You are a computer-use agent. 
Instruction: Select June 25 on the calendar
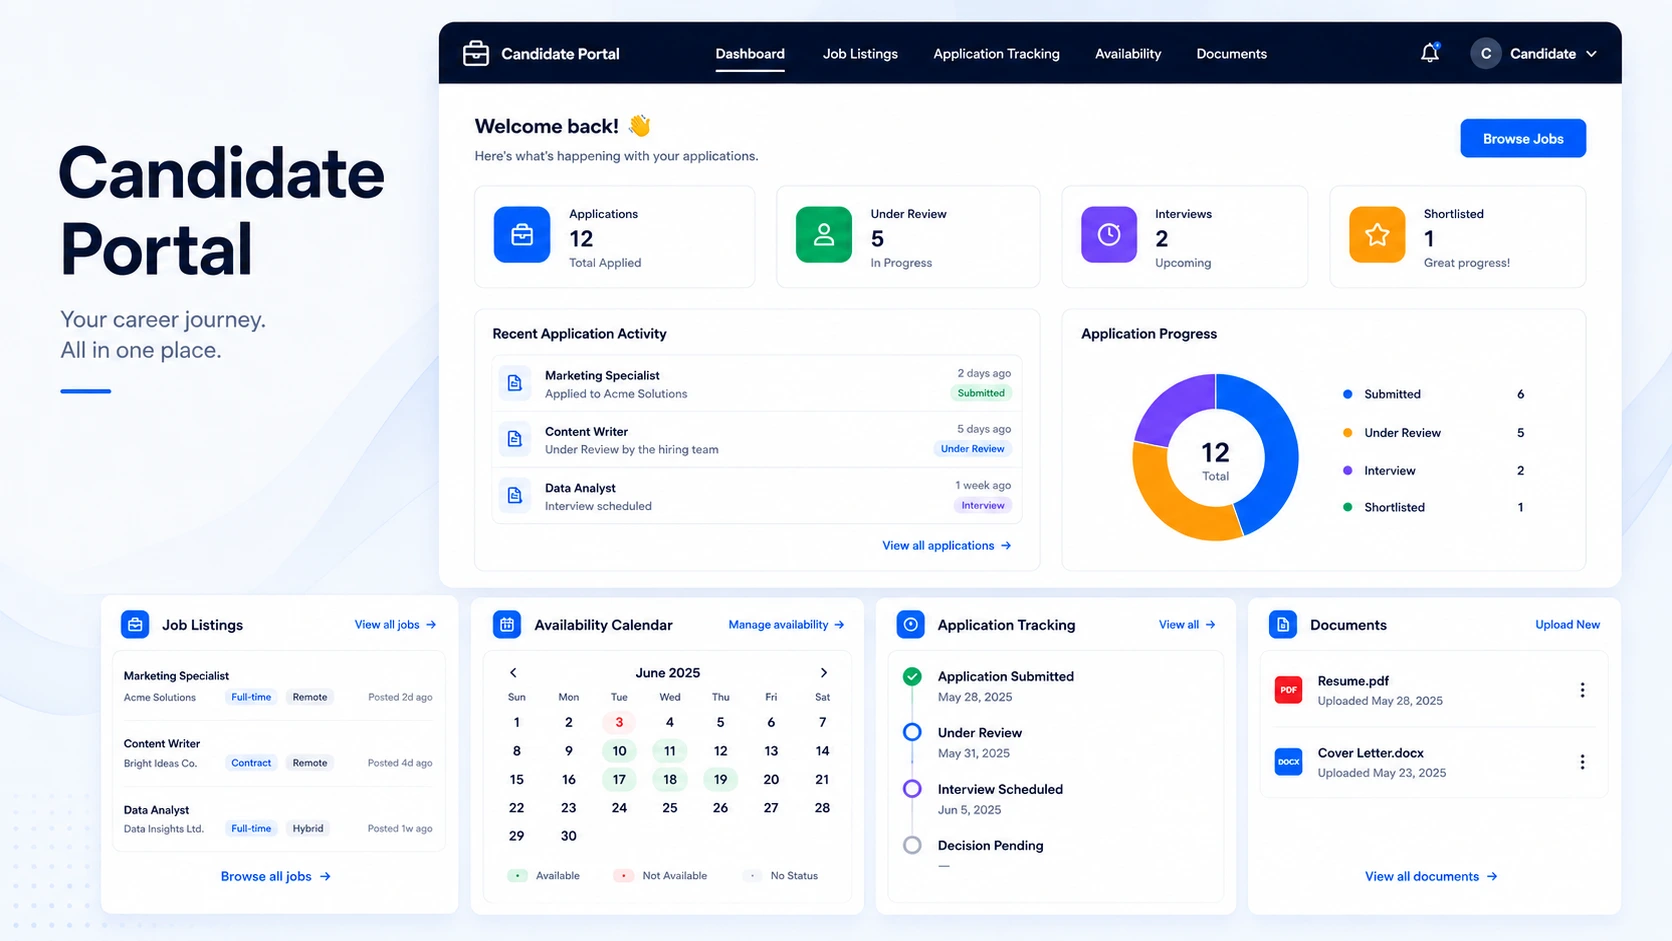pyautogui.click(x=670, y=808)
